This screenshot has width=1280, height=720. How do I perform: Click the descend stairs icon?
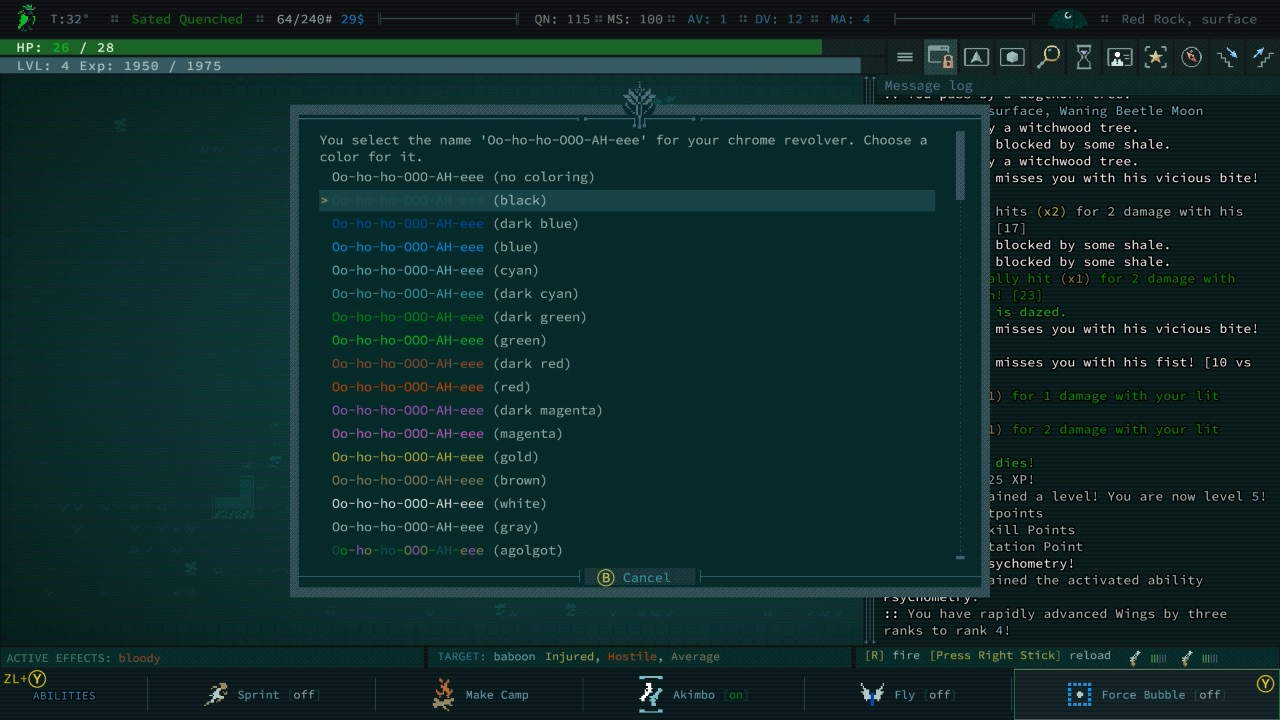1227,57
